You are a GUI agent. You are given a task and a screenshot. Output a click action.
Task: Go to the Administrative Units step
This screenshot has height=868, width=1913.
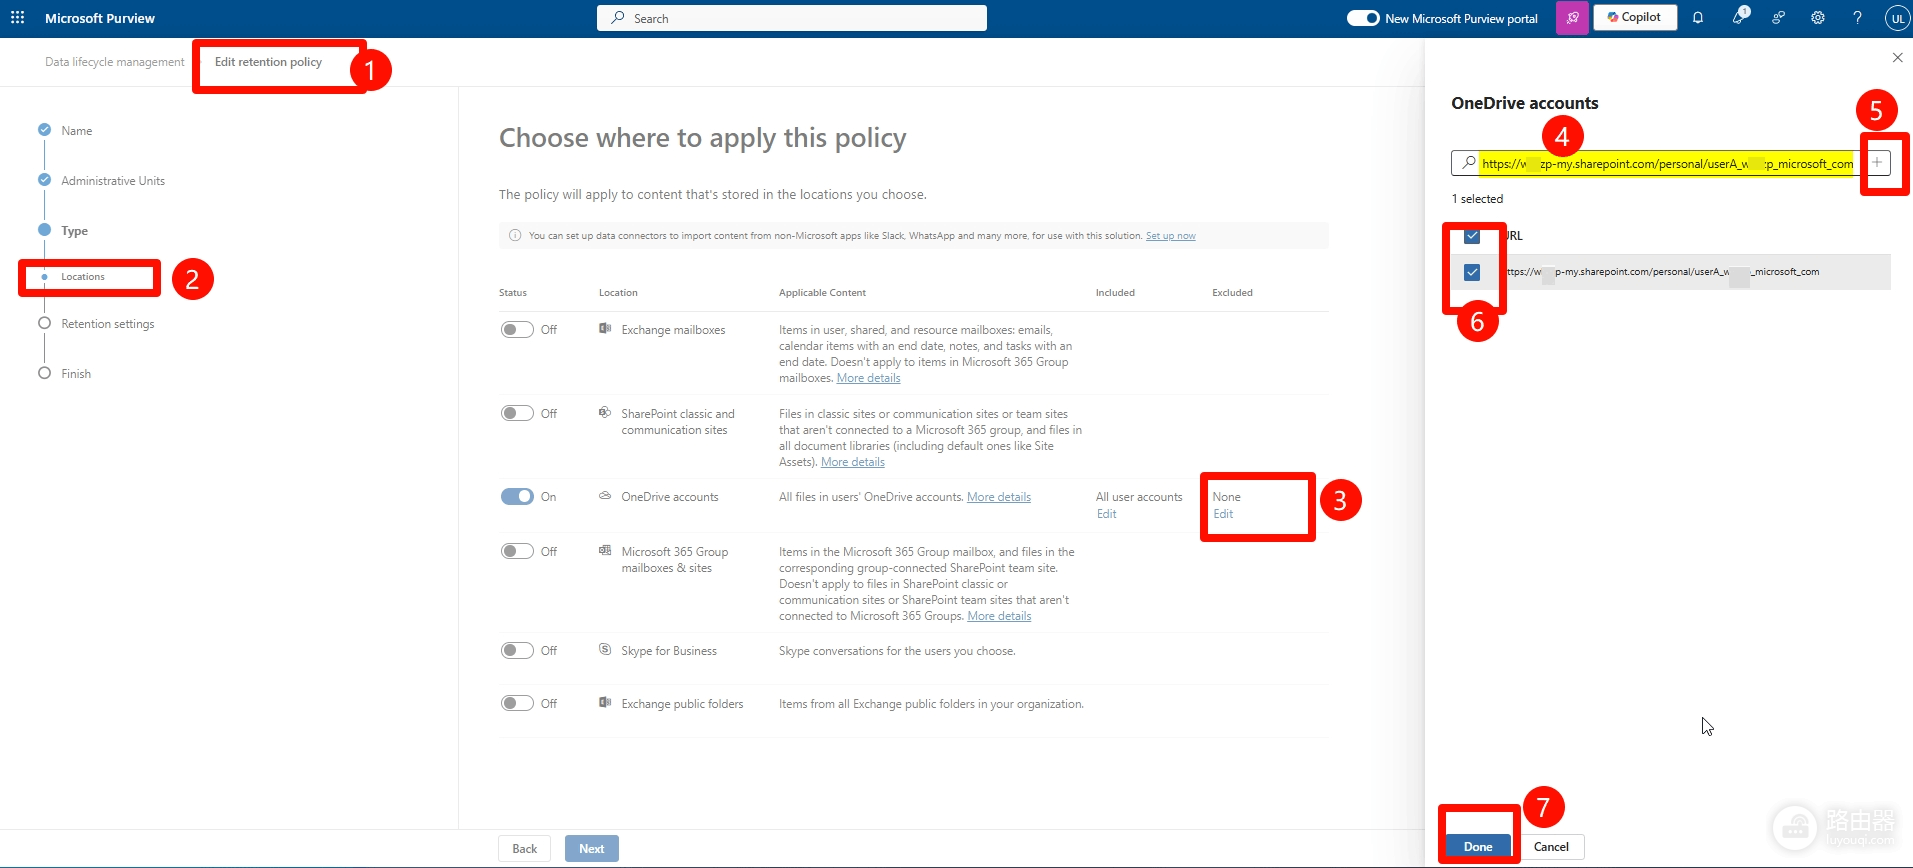113,181
